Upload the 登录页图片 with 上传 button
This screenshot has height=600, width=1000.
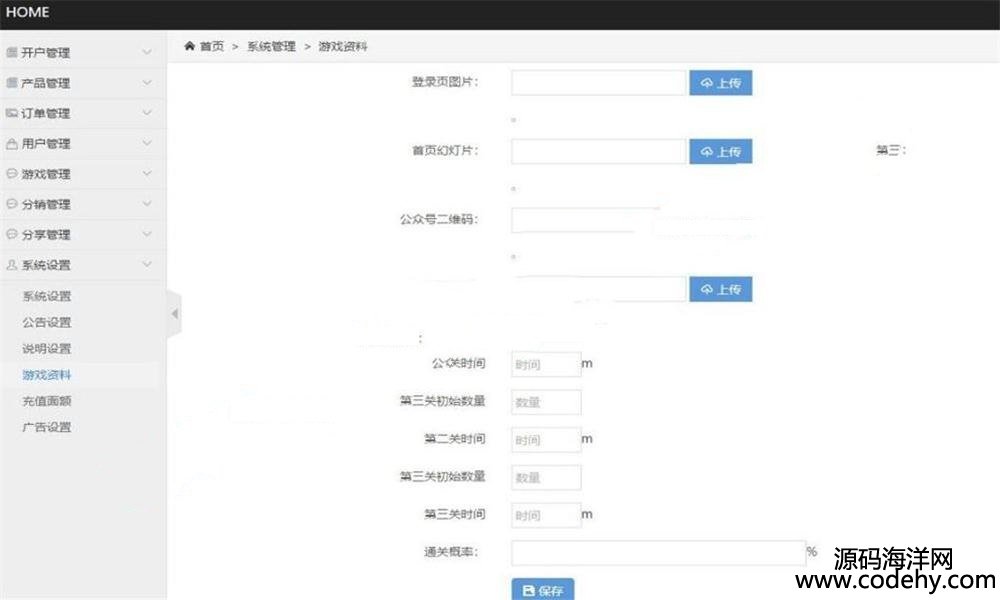pos(721,83)
